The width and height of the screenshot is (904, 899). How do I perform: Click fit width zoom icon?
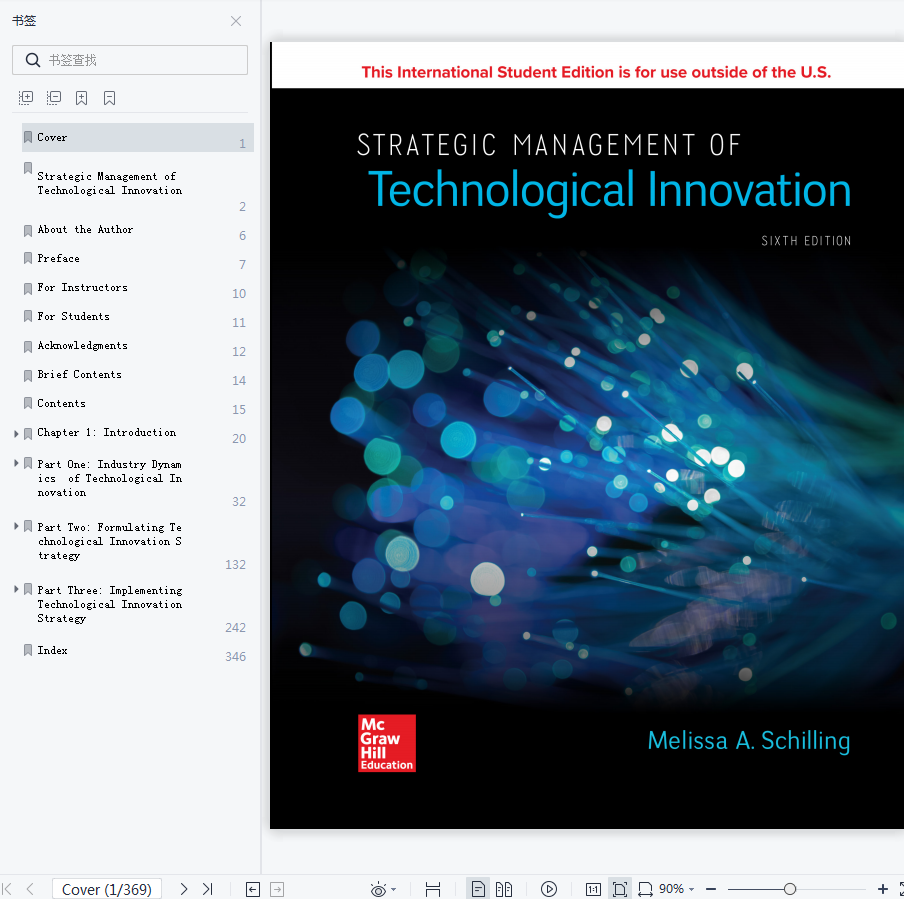(x=645, y=889)
